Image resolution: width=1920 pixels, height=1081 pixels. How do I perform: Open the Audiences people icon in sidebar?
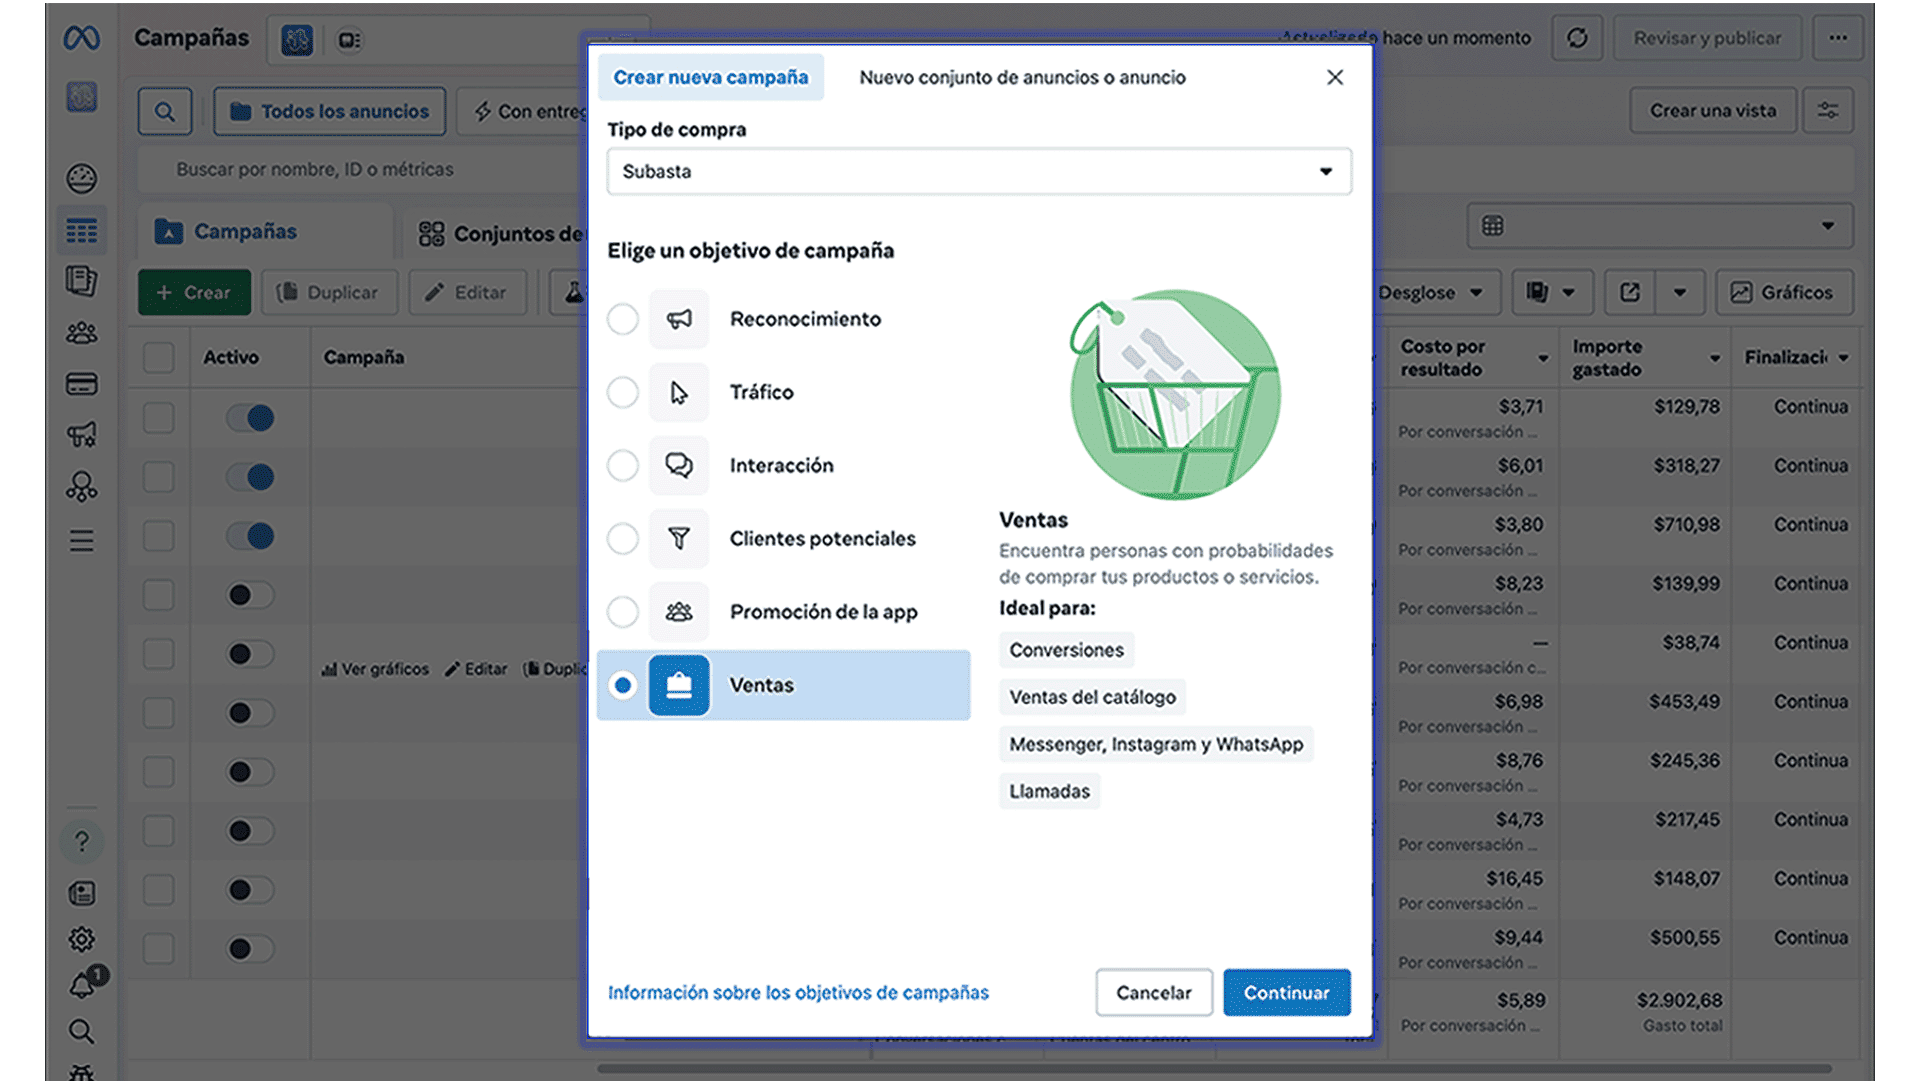(x=81, y=333)
